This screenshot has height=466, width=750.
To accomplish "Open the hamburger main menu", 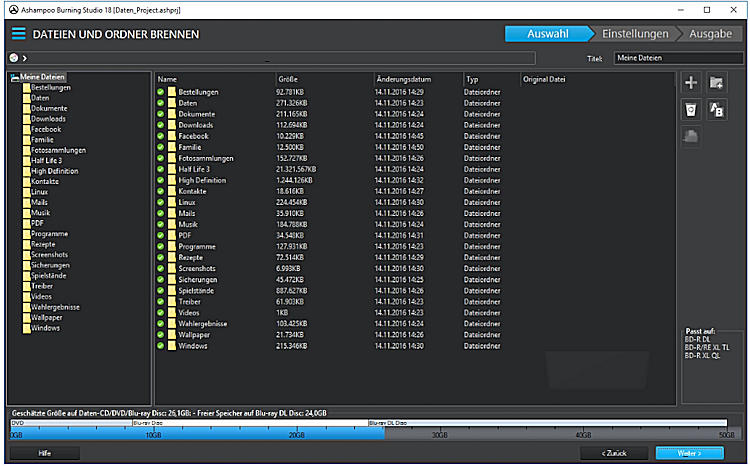I will (x=18, y=34).
